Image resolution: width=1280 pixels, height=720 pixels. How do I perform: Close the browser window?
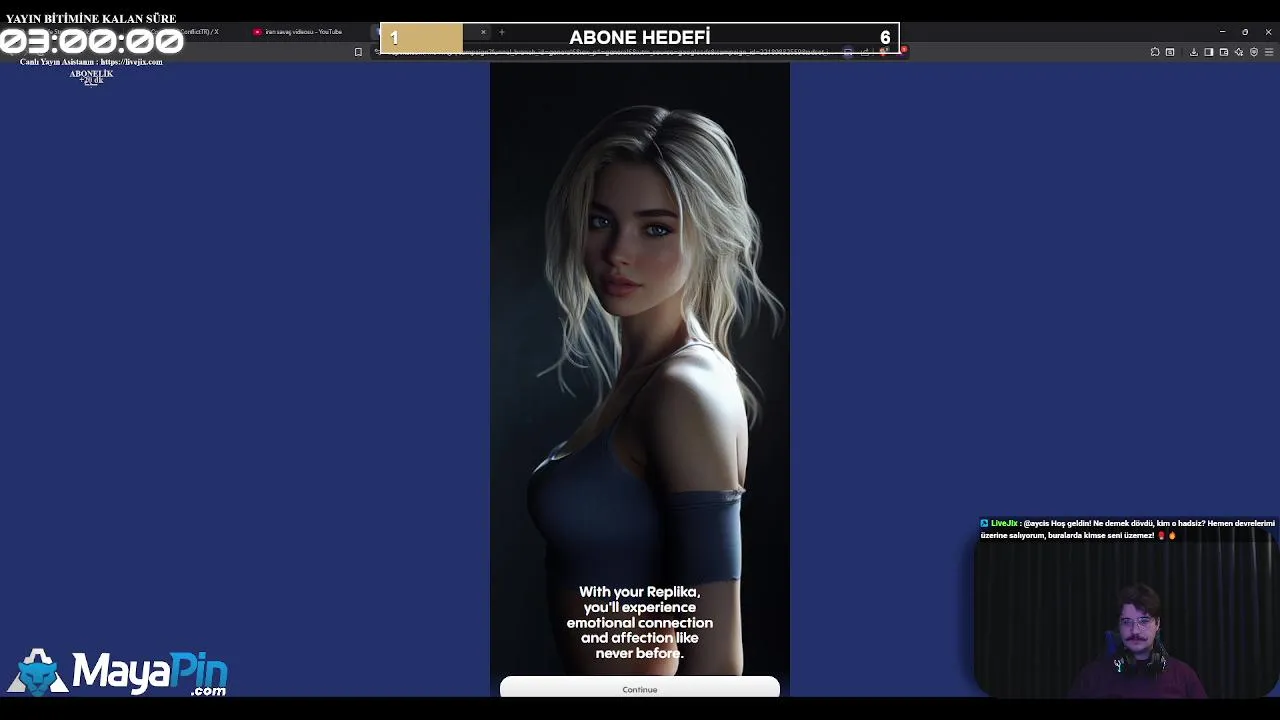[x=1268, y=32]
